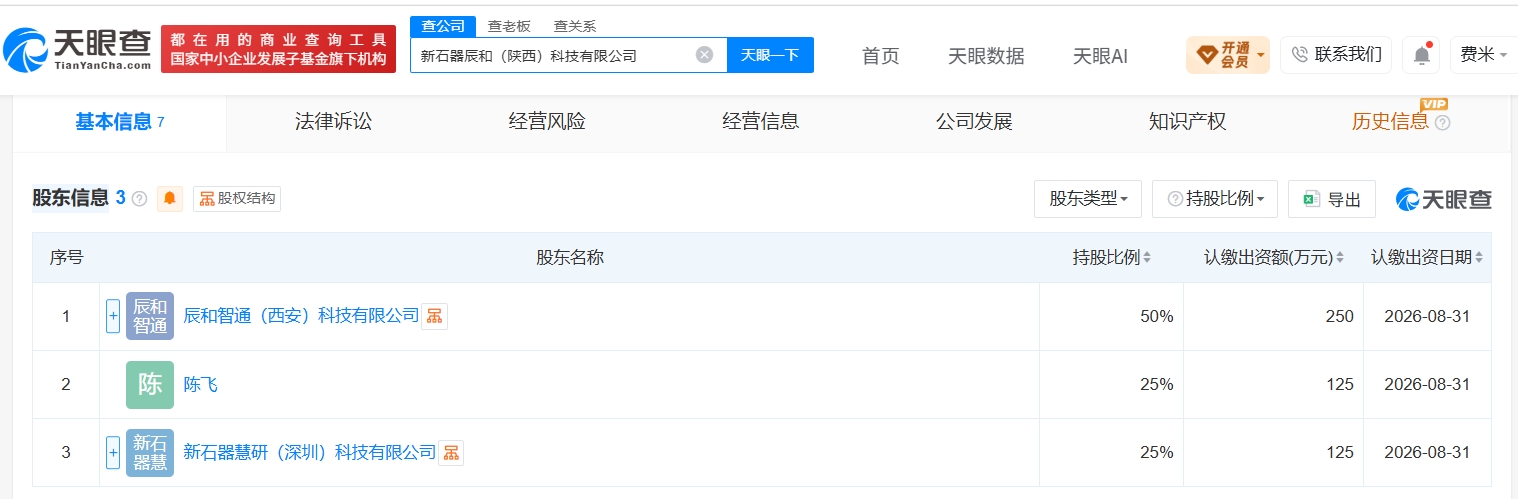Select the 经营风险 tab
The image size is (1518, 499).
click(x=547, y=122)
